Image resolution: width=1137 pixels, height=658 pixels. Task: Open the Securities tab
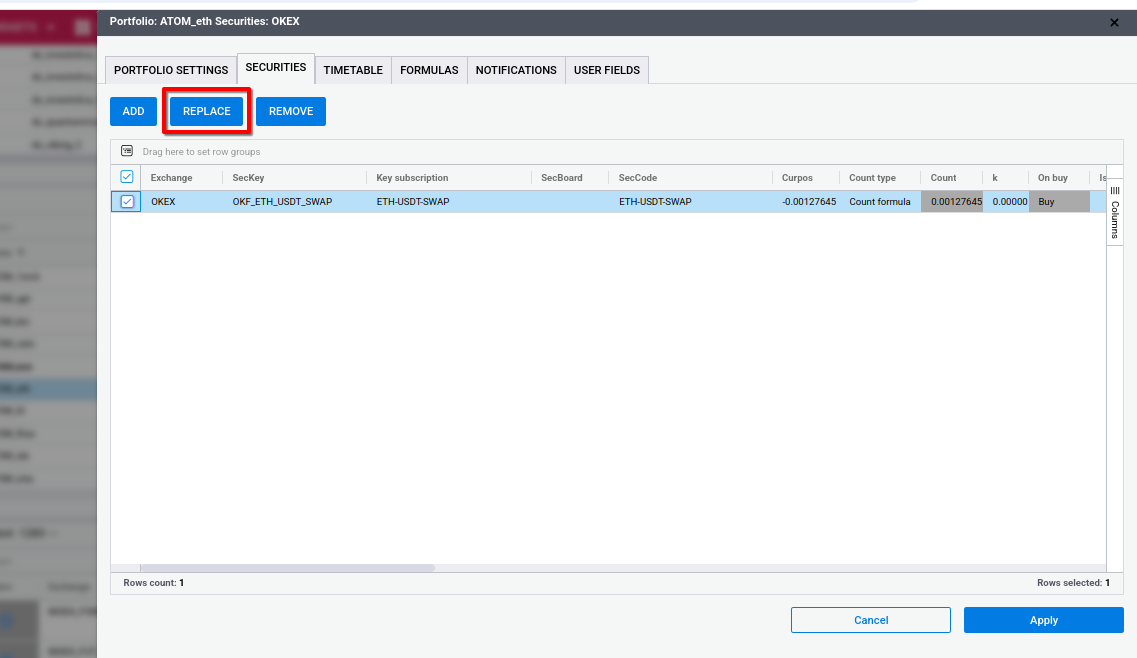click(x=276, y=67)
